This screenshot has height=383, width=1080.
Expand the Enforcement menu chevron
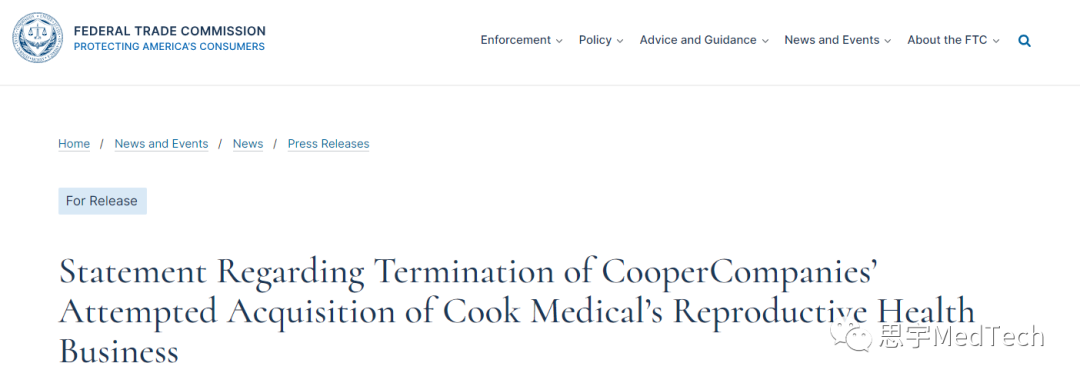pos(559,41)
